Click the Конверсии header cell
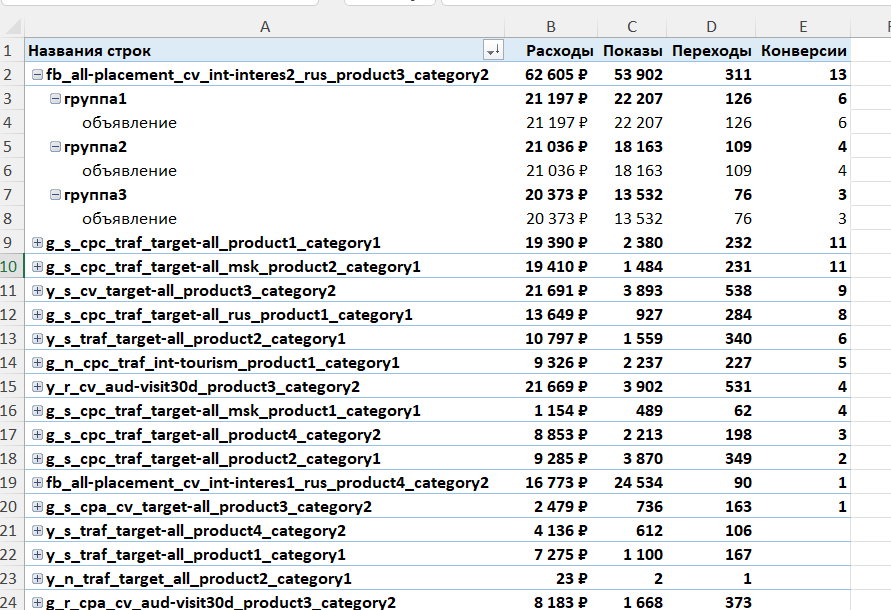The image size is (891, 610). pos(803,51)
